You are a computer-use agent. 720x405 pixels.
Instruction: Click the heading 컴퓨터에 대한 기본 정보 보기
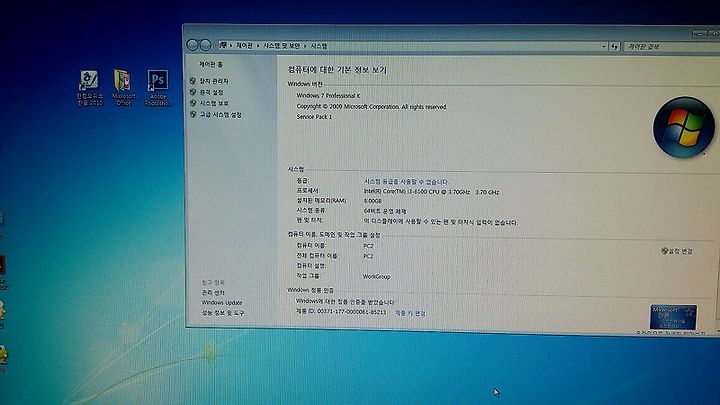click(338, 70)
